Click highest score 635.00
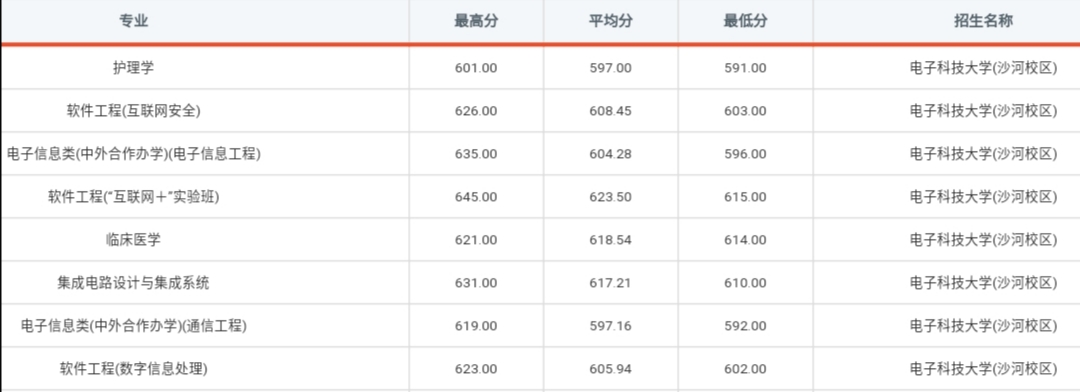Screen dimensions: 1080x392 475,154
